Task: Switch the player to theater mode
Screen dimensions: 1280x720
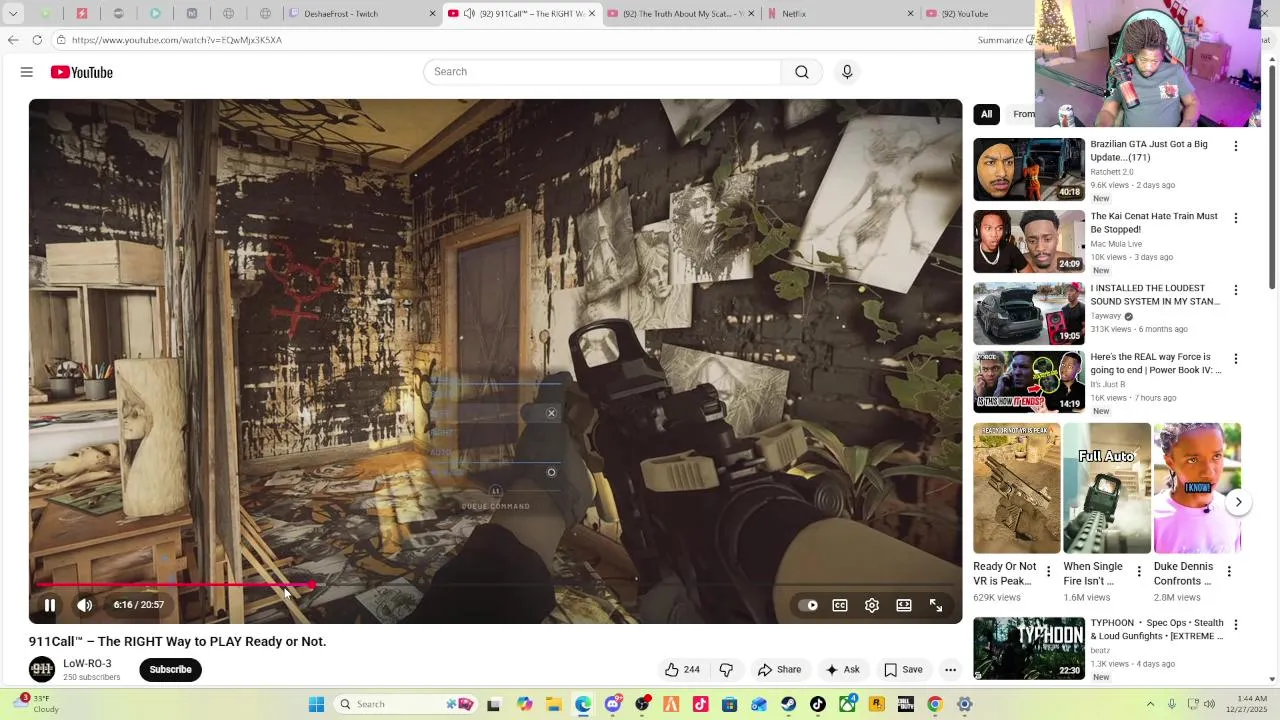Action: (904, 605)
